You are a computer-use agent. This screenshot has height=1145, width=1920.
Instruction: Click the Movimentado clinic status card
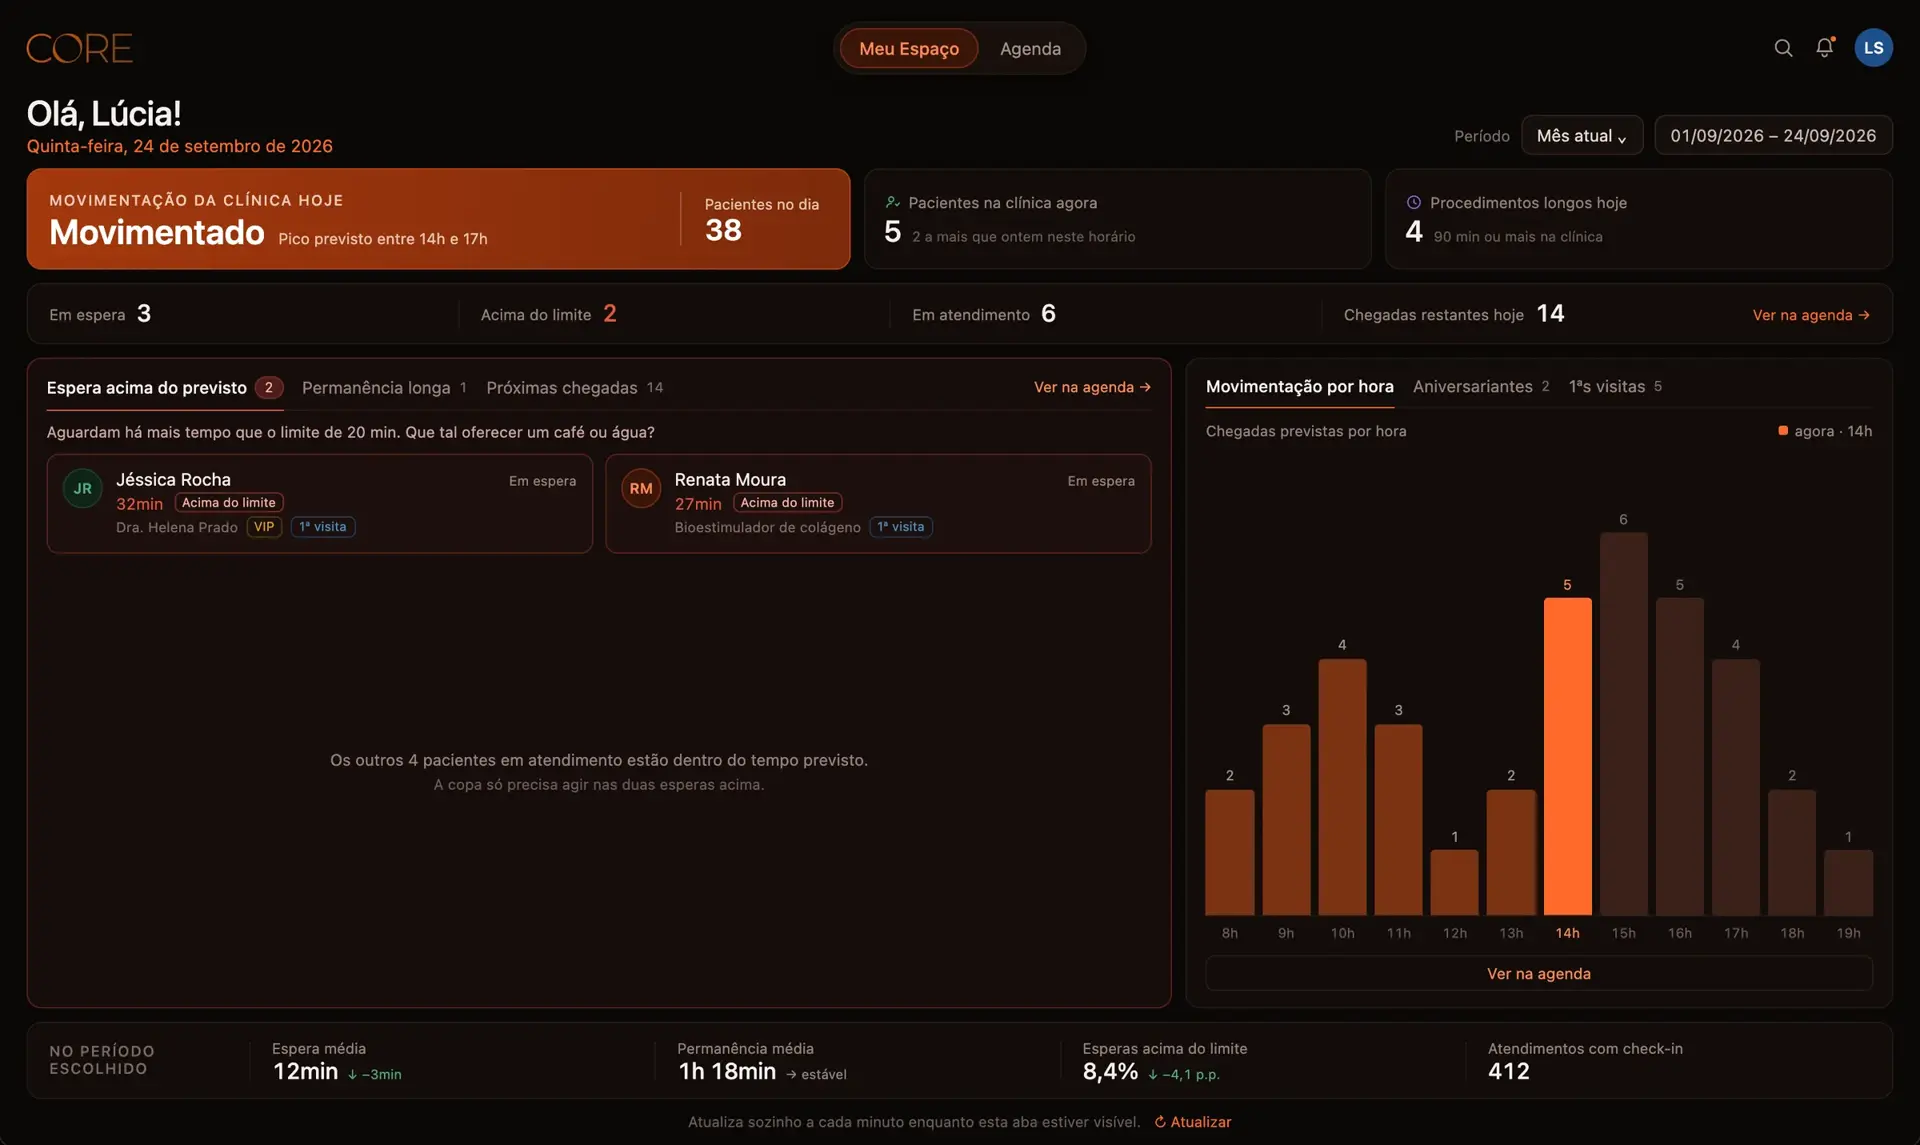pyautogui.click(x=438, y=219)
